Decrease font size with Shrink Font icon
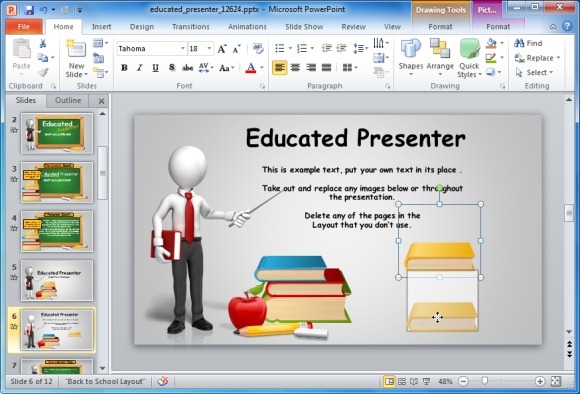 point(236,49)
